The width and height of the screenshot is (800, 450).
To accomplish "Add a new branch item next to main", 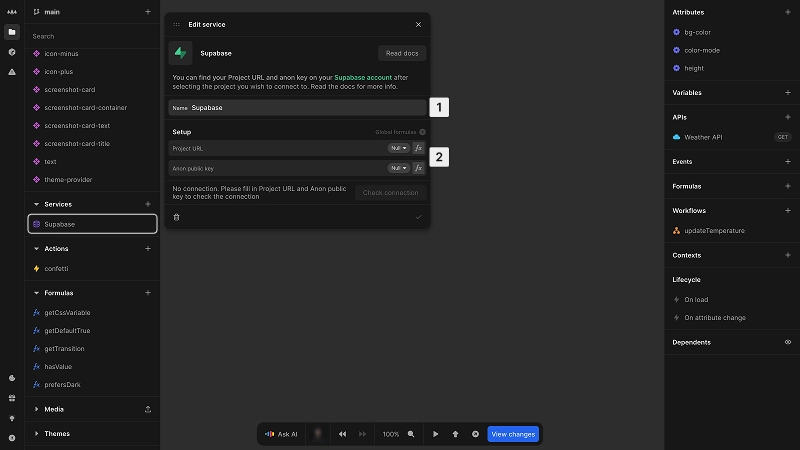I will tap(147, 12).
